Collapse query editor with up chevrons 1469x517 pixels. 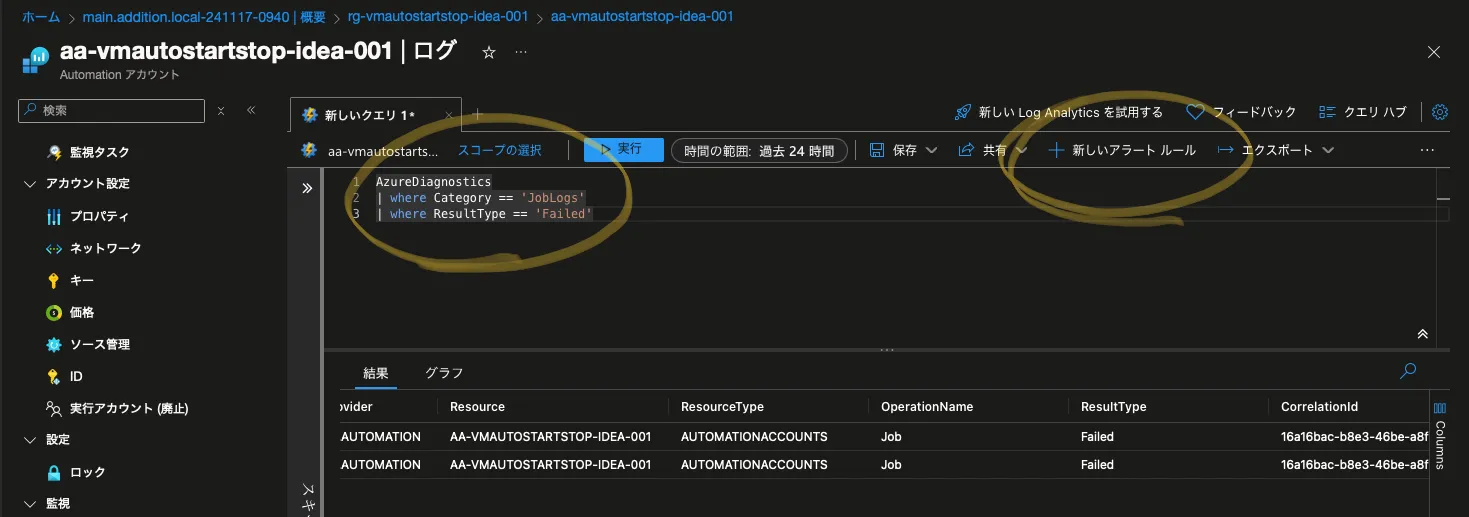[1423, 334]
